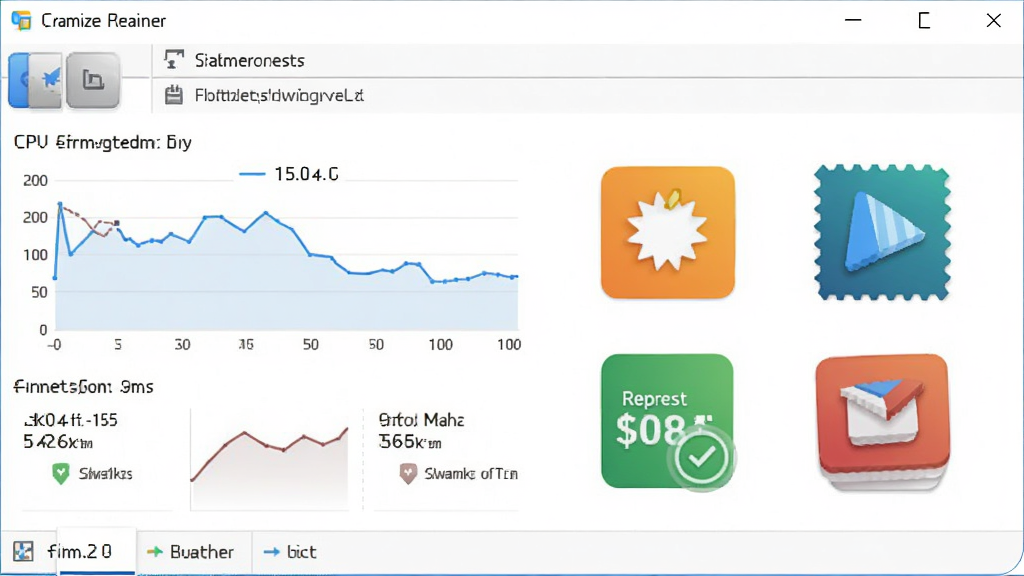The width and height of the screenshot is (1024, 576).
Task: Click the Cramize Reainer app icon in title bar
Action: point(22,21)
